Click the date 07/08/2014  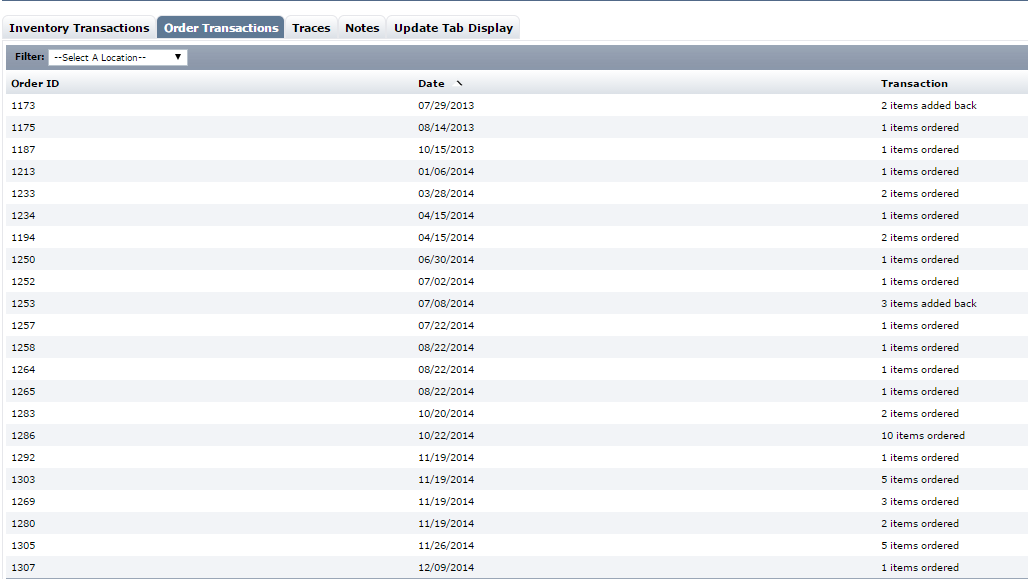446,303
